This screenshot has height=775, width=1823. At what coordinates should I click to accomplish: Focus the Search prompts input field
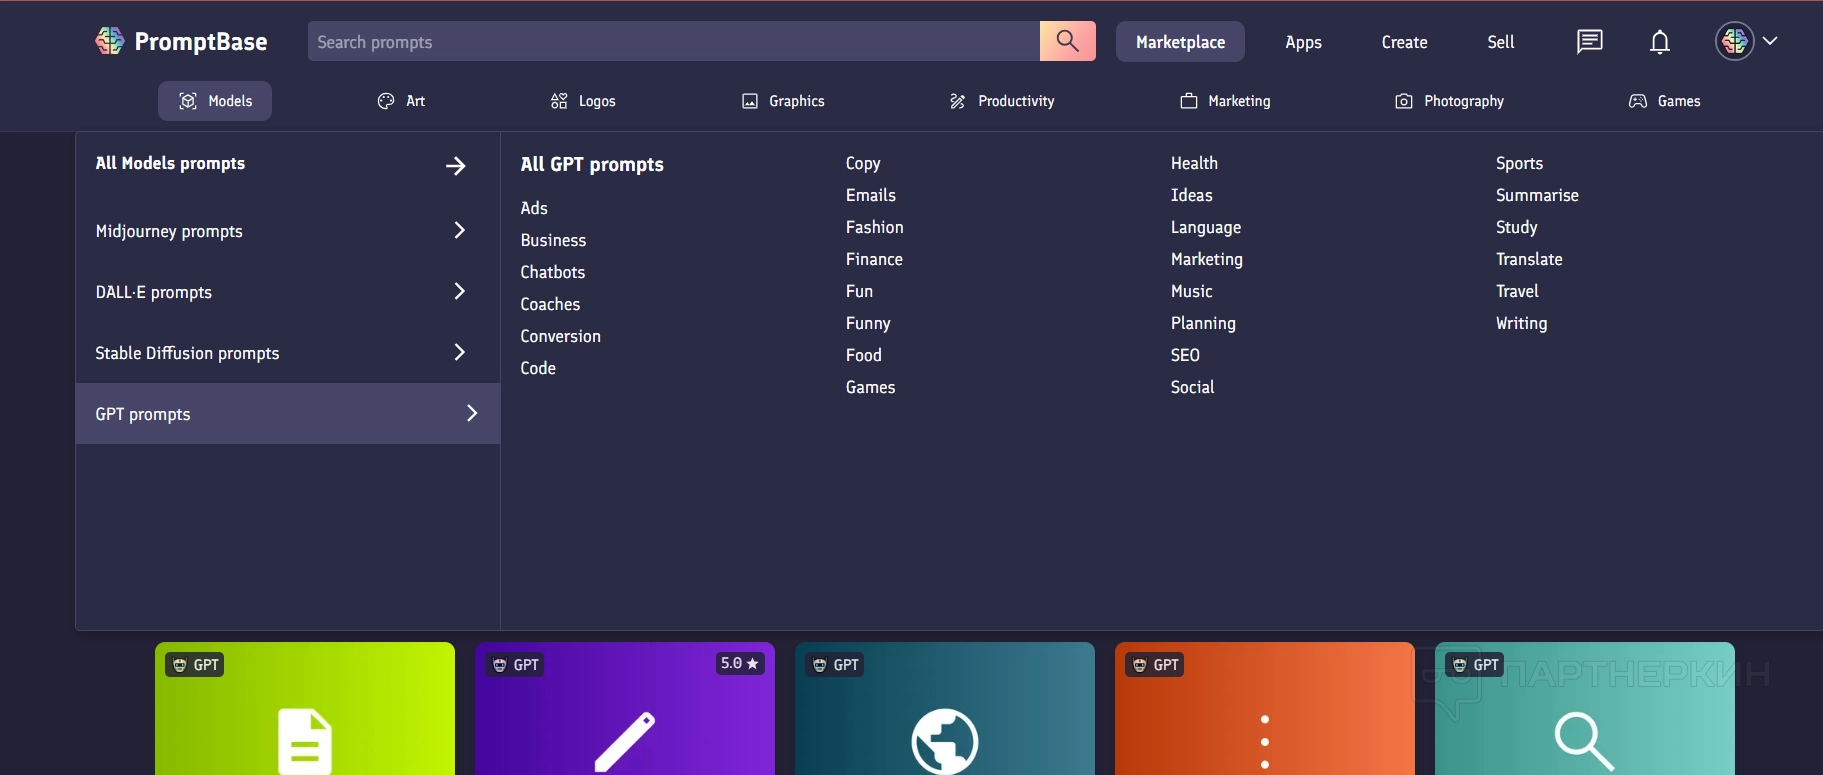[674, 41]
